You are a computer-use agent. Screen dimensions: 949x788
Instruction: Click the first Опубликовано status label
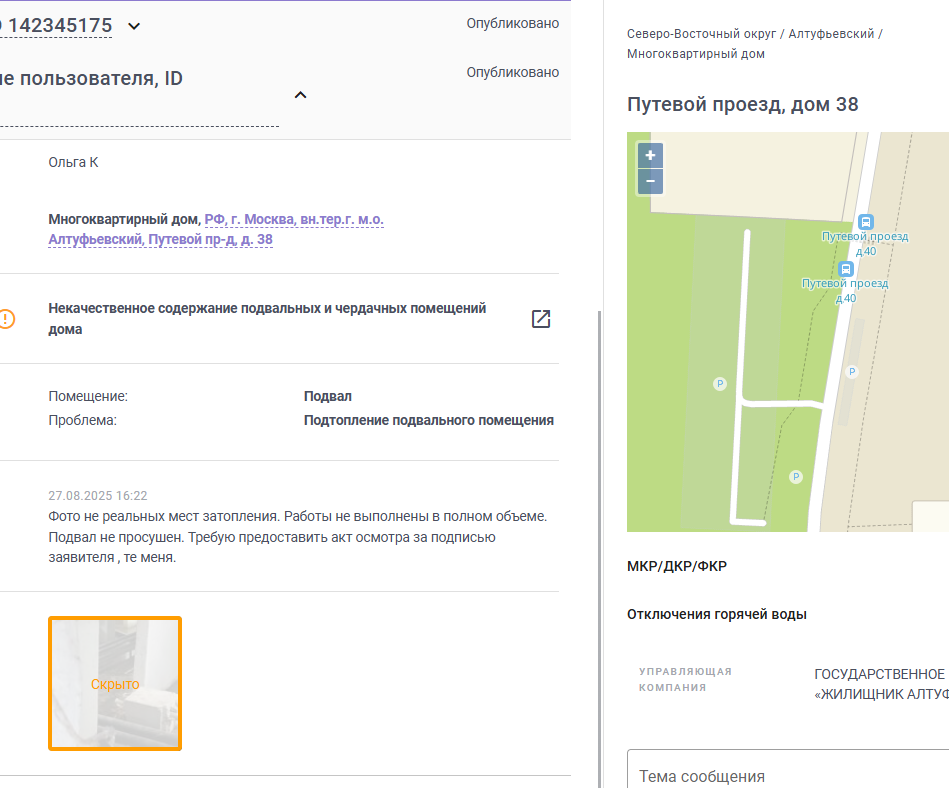tap(513, 23)
